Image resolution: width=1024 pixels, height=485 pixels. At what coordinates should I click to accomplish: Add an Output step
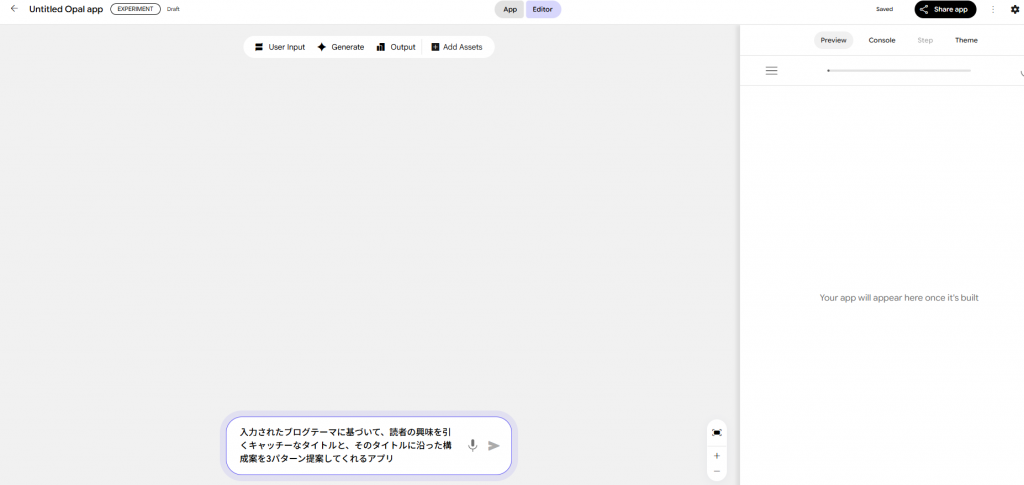coord(396,47)
